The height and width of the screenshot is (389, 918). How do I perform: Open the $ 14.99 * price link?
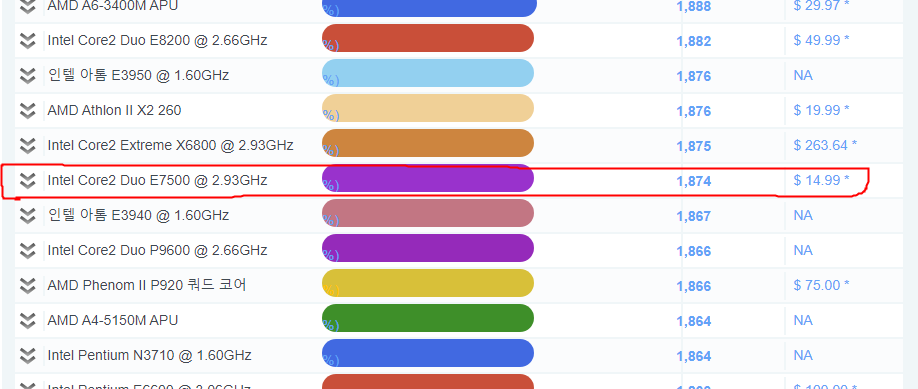tap(821, 180)
